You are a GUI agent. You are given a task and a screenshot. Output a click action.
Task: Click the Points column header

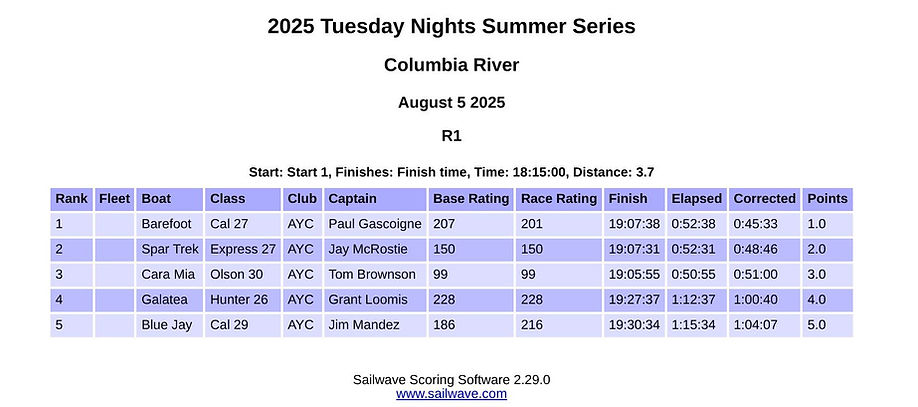[x=827, y=199]
